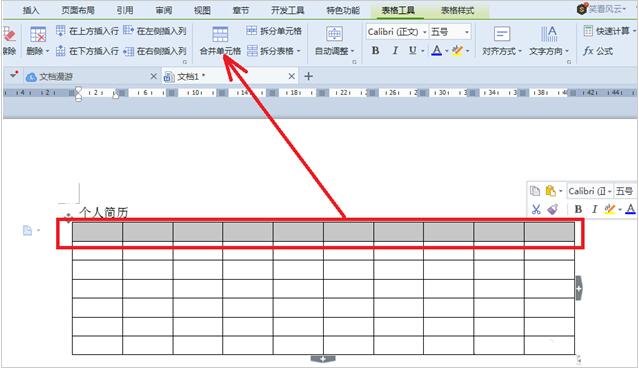Switch to Table Tools (表格工具) tab
The image size is (639, 369).
[x=398, y=10]
